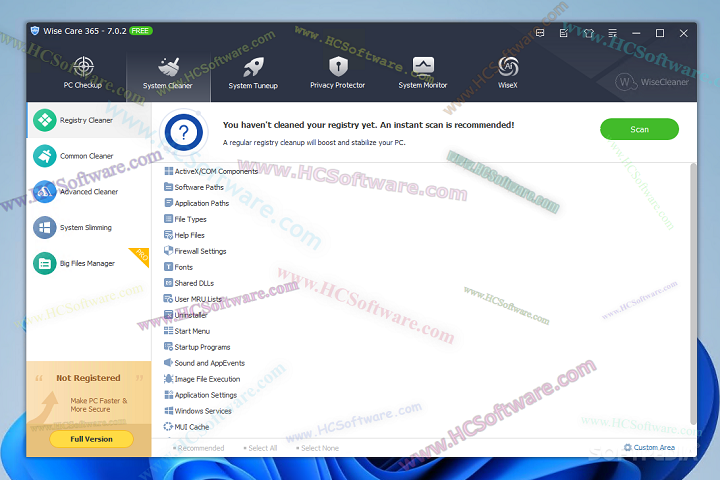
Task: Open Big Files Manager in the sidebar
Action: [x=89, y=263]
